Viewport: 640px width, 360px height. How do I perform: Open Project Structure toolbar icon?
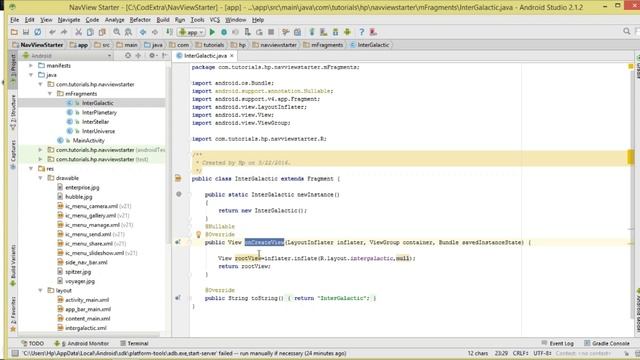point(298,32)
